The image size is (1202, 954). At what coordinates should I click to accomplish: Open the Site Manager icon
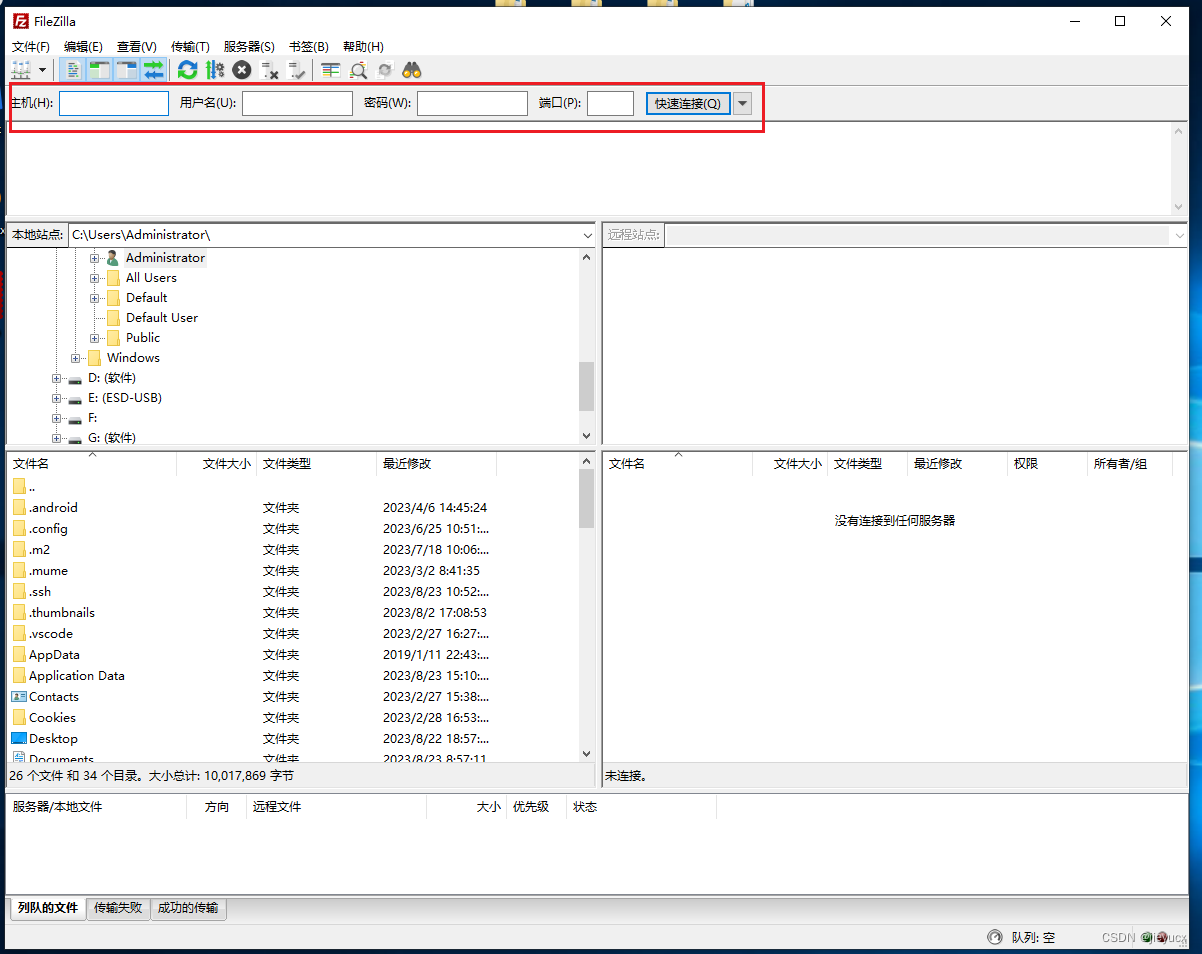(21, 70)
